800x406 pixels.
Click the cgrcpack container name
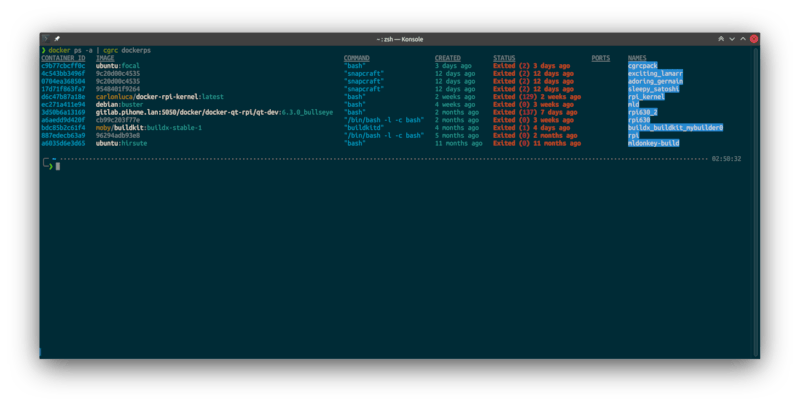(x=643, y=66)
